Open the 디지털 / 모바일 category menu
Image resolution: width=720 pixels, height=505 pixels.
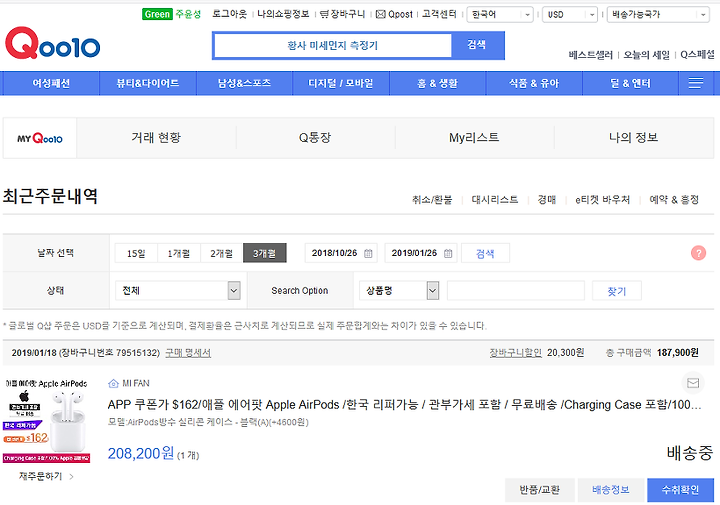pos(341,83)
